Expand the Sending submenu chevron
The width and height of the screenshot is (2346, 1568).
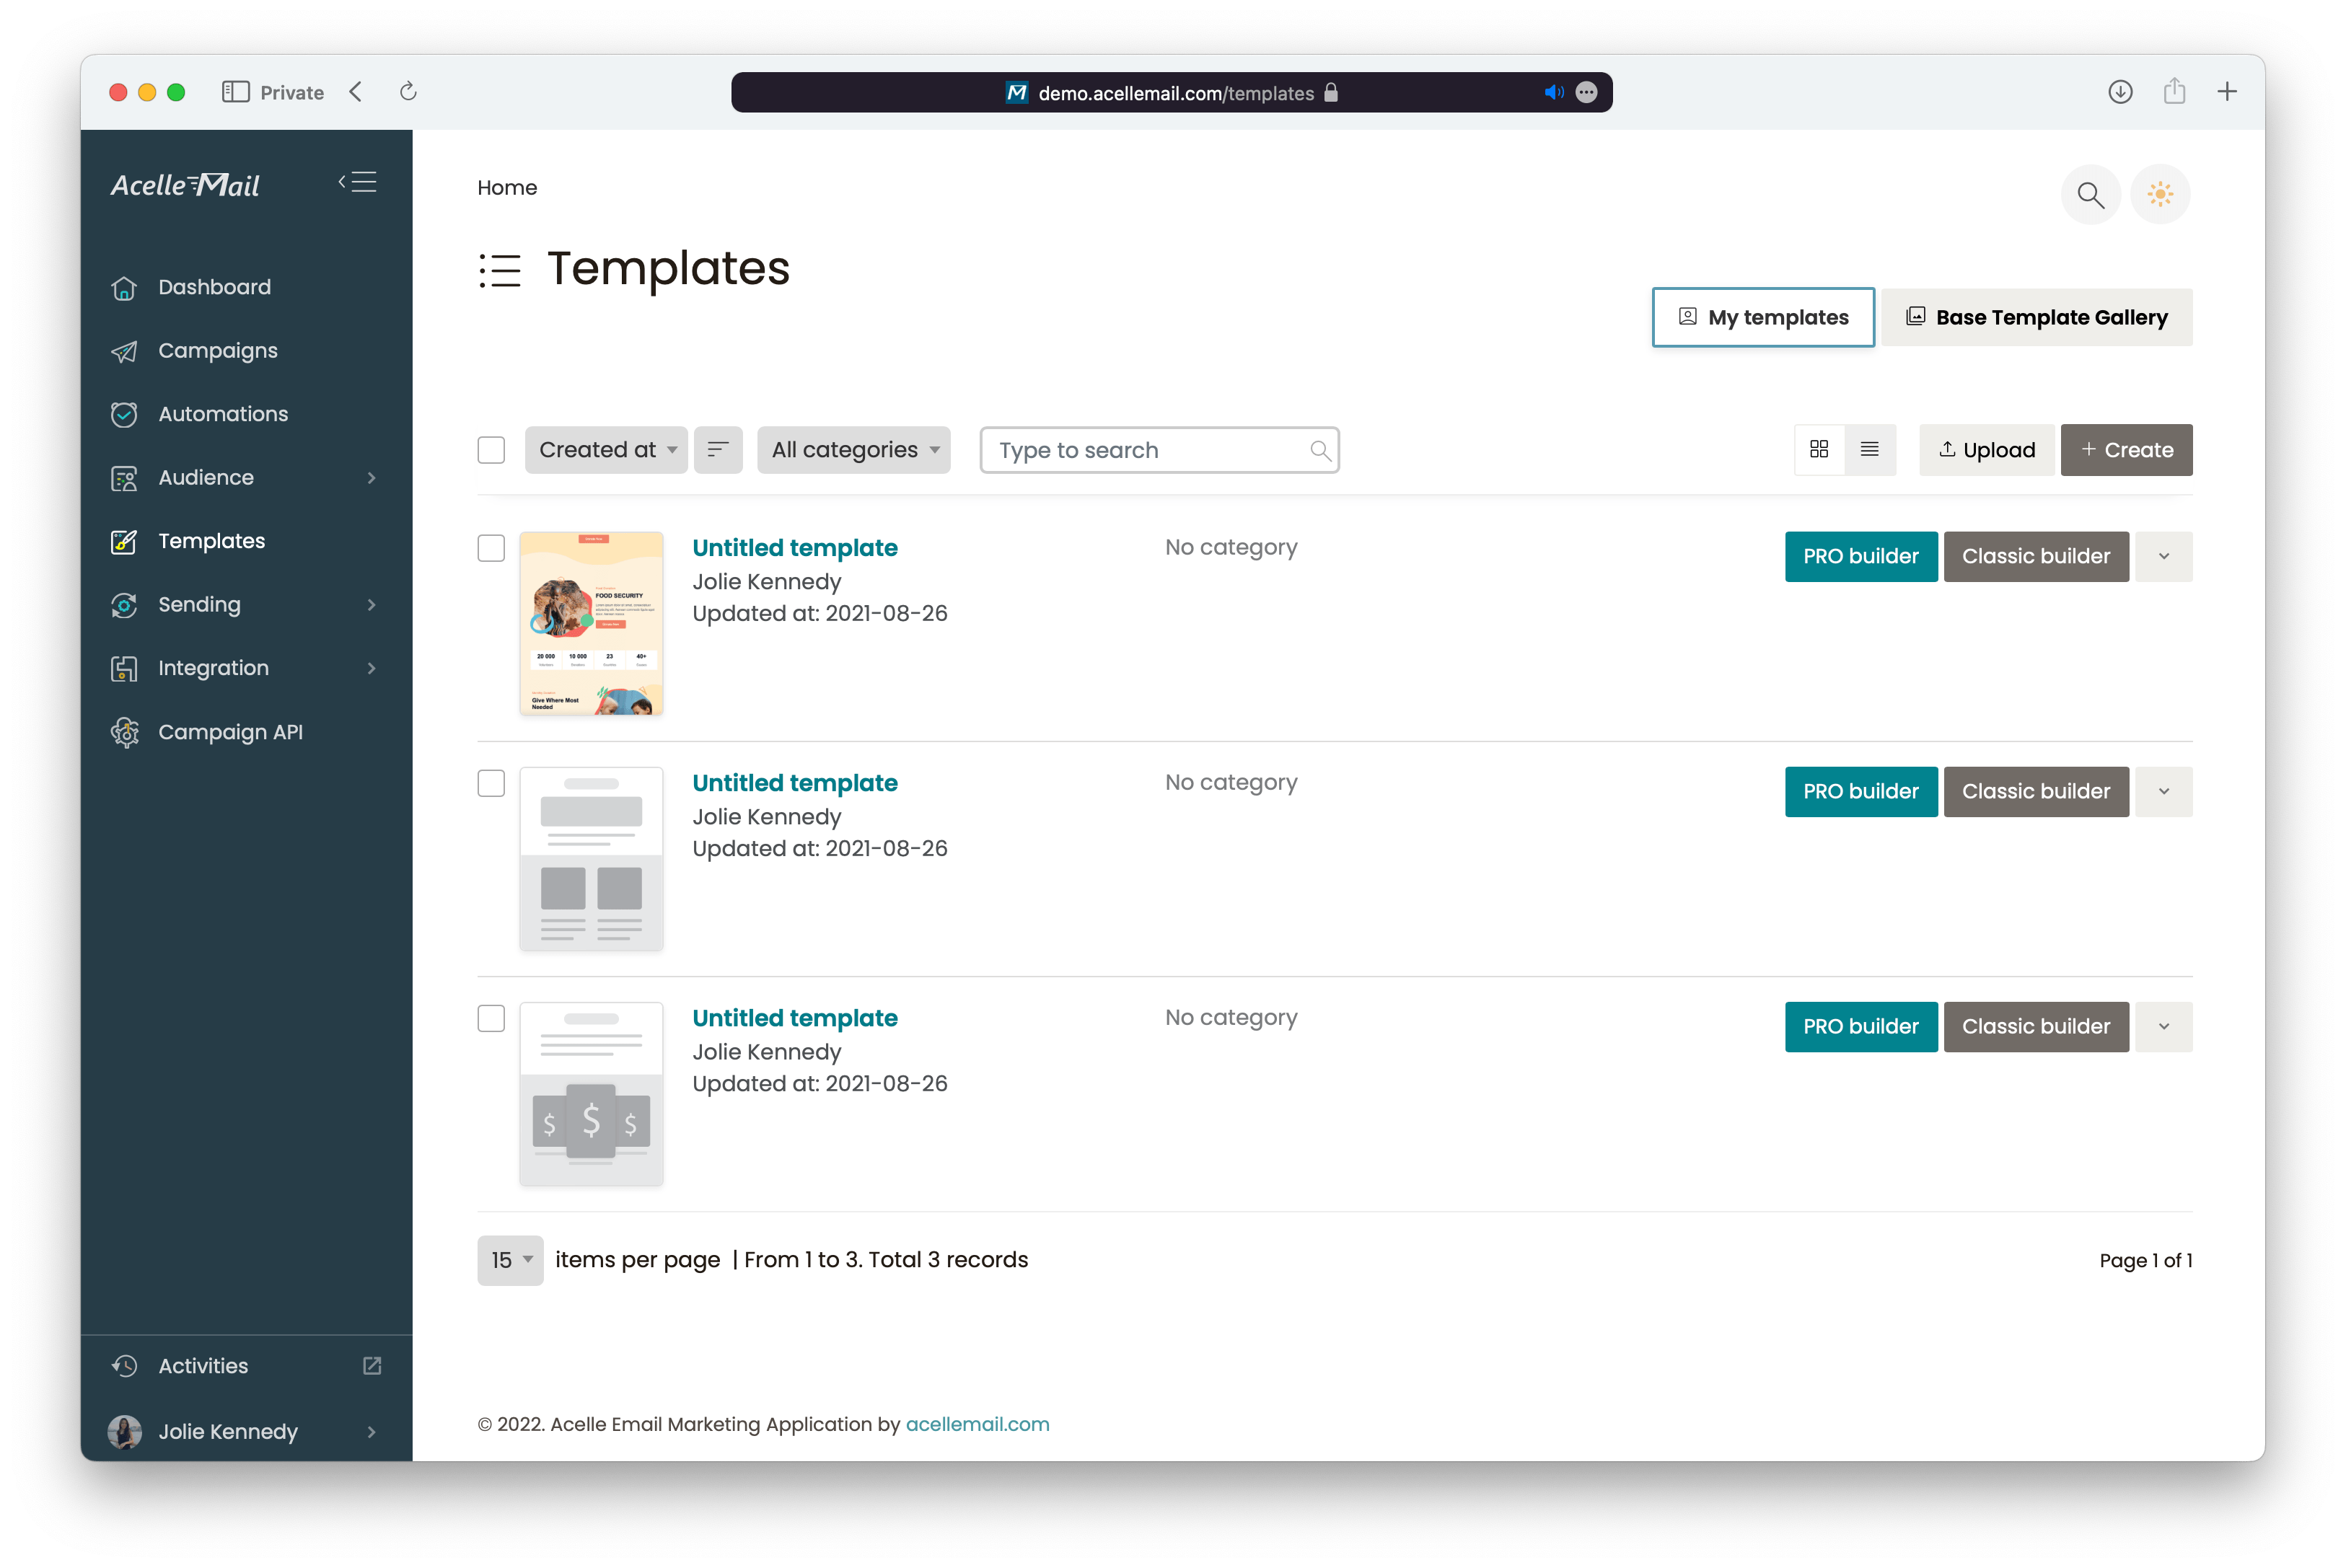(x=372, y=605)
